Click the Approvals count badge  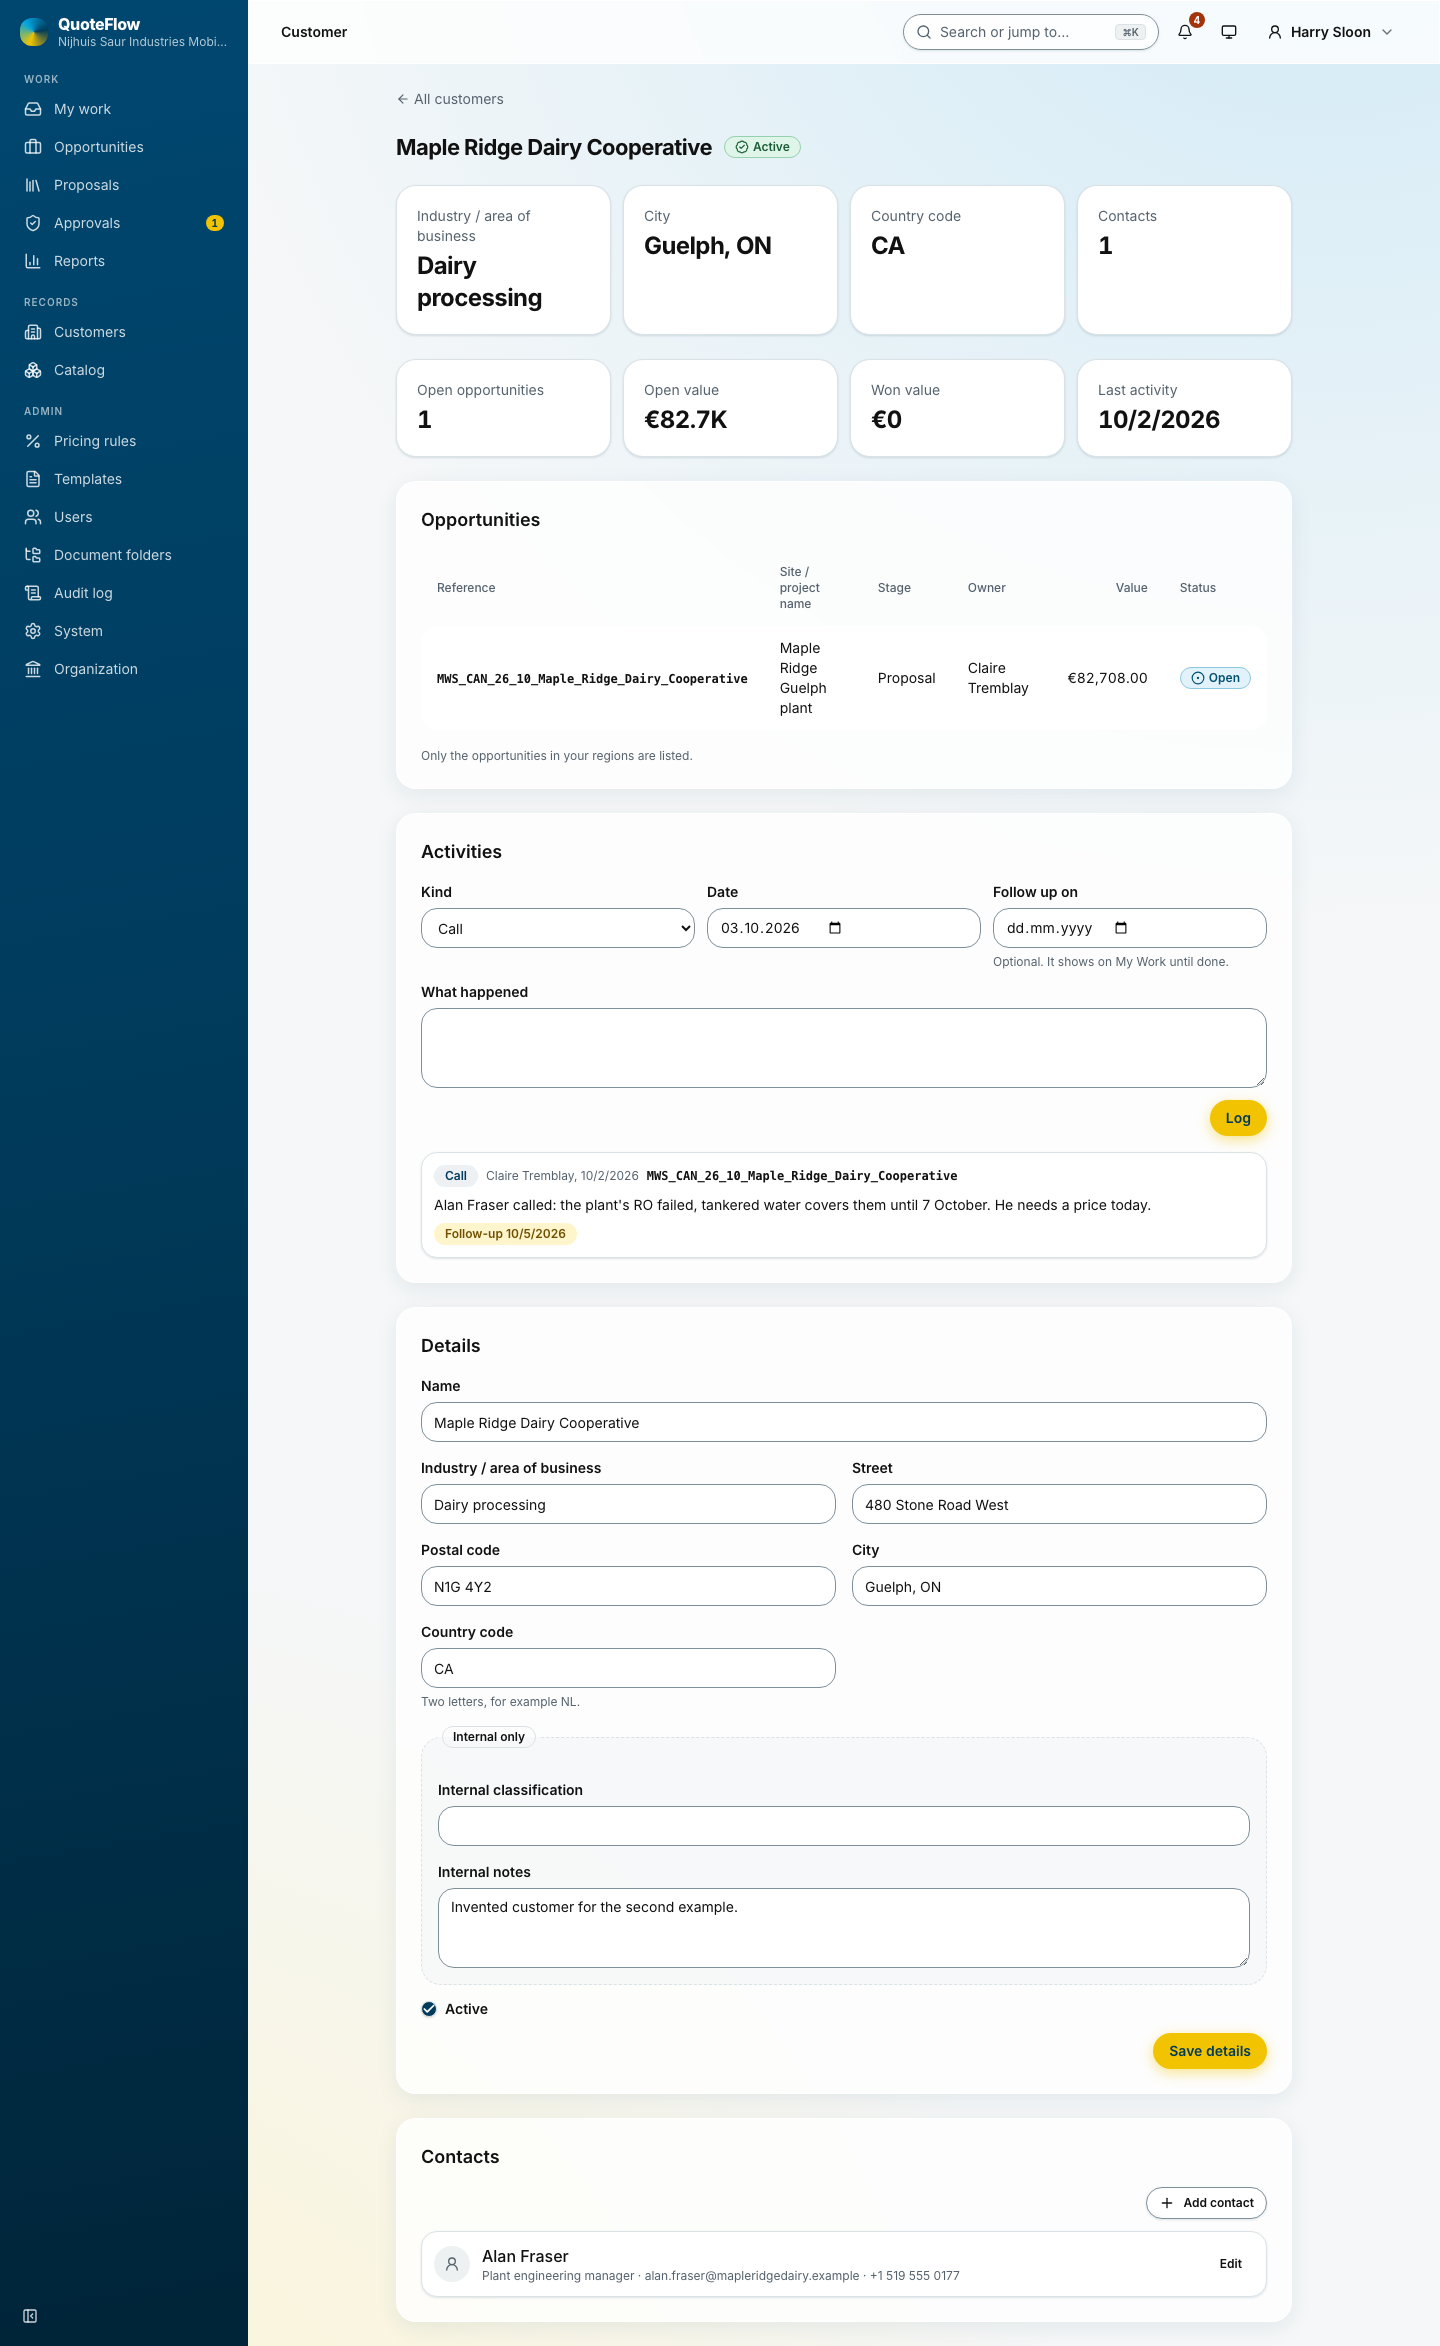click(214, 223)
